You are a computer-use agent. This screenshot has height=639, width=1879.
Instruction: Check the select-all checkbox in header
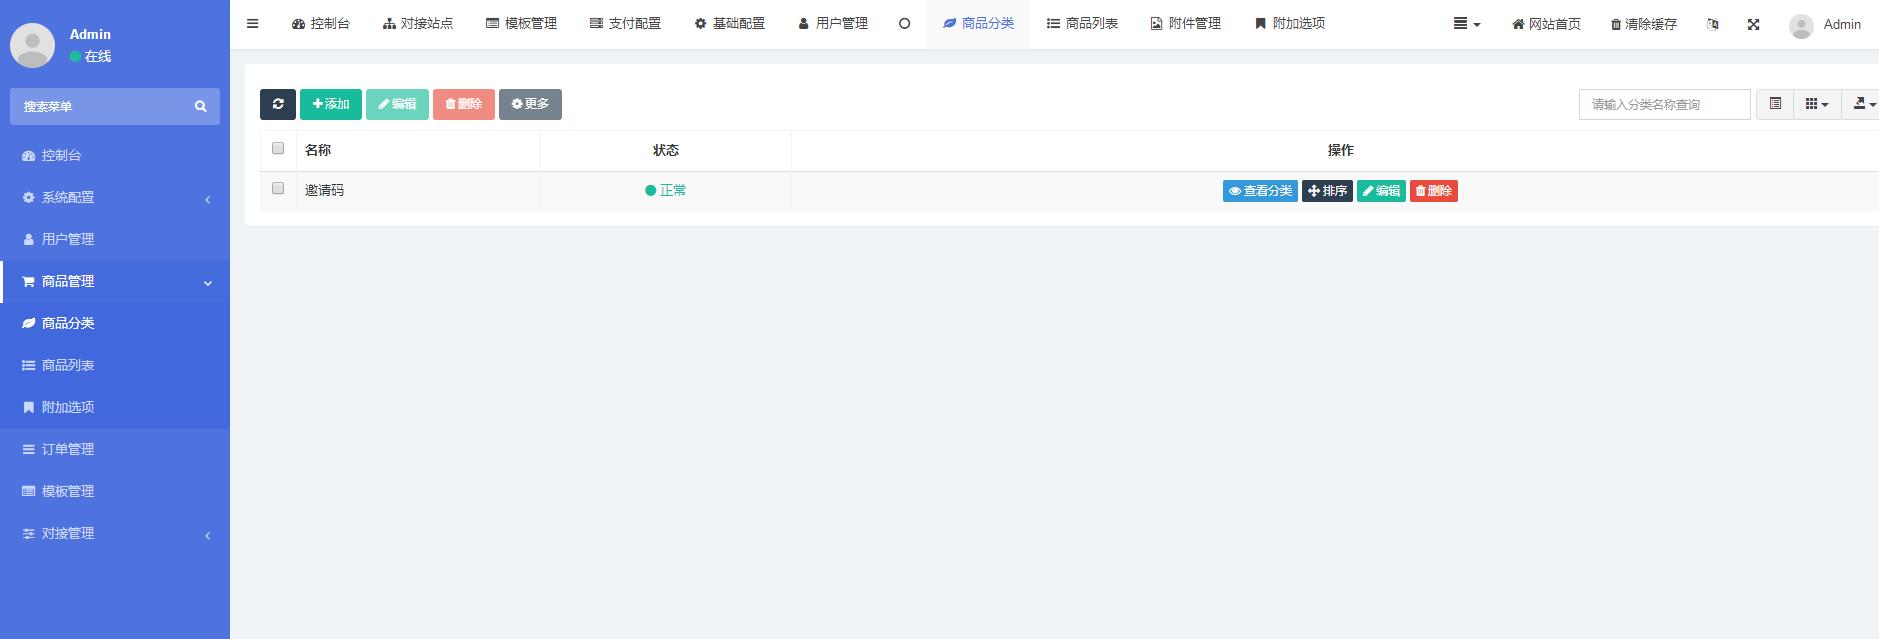(x=278, y=149)
